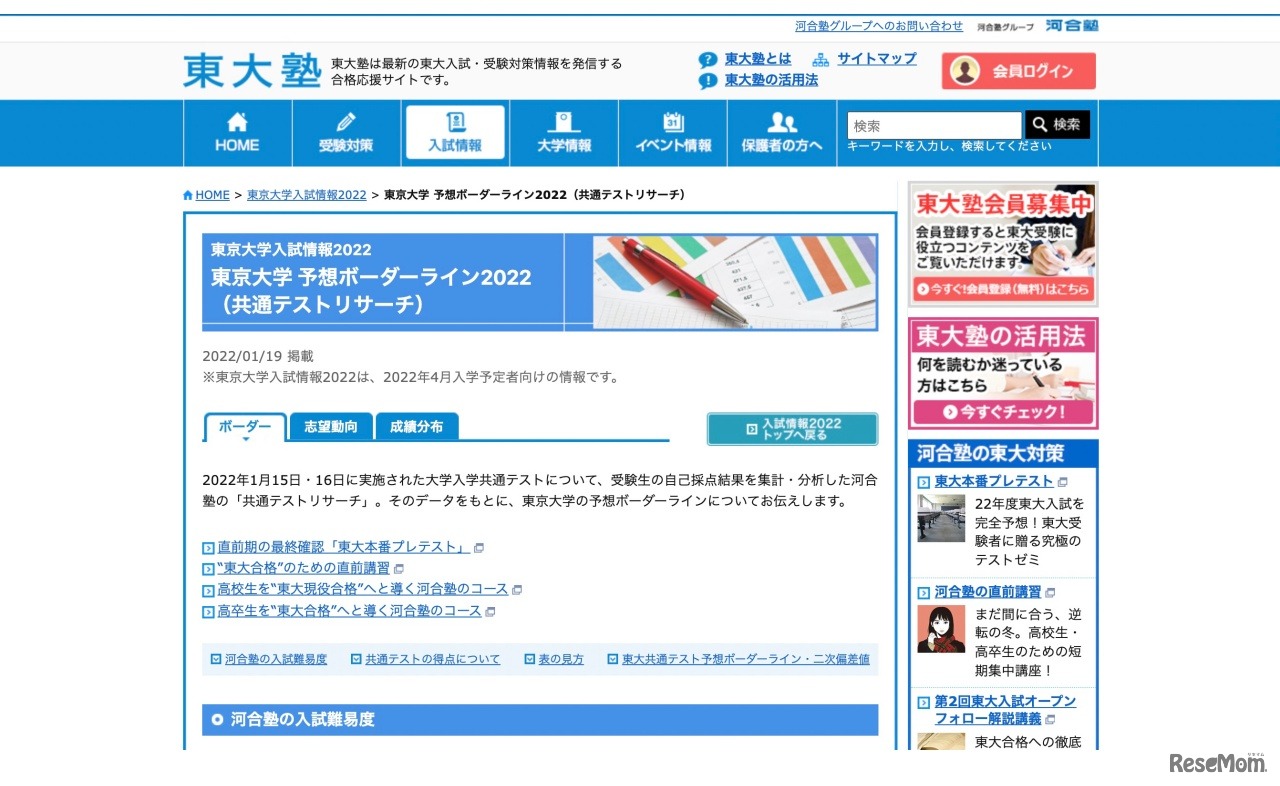Open the 保護者の方へ navigation menu
The height and width of the screenshot is (786, 1280).
(782, 133)
